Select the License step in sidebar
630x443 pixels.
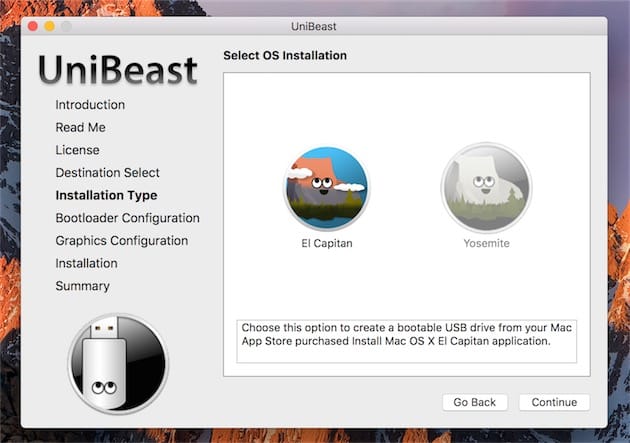(x=77, y=150)
